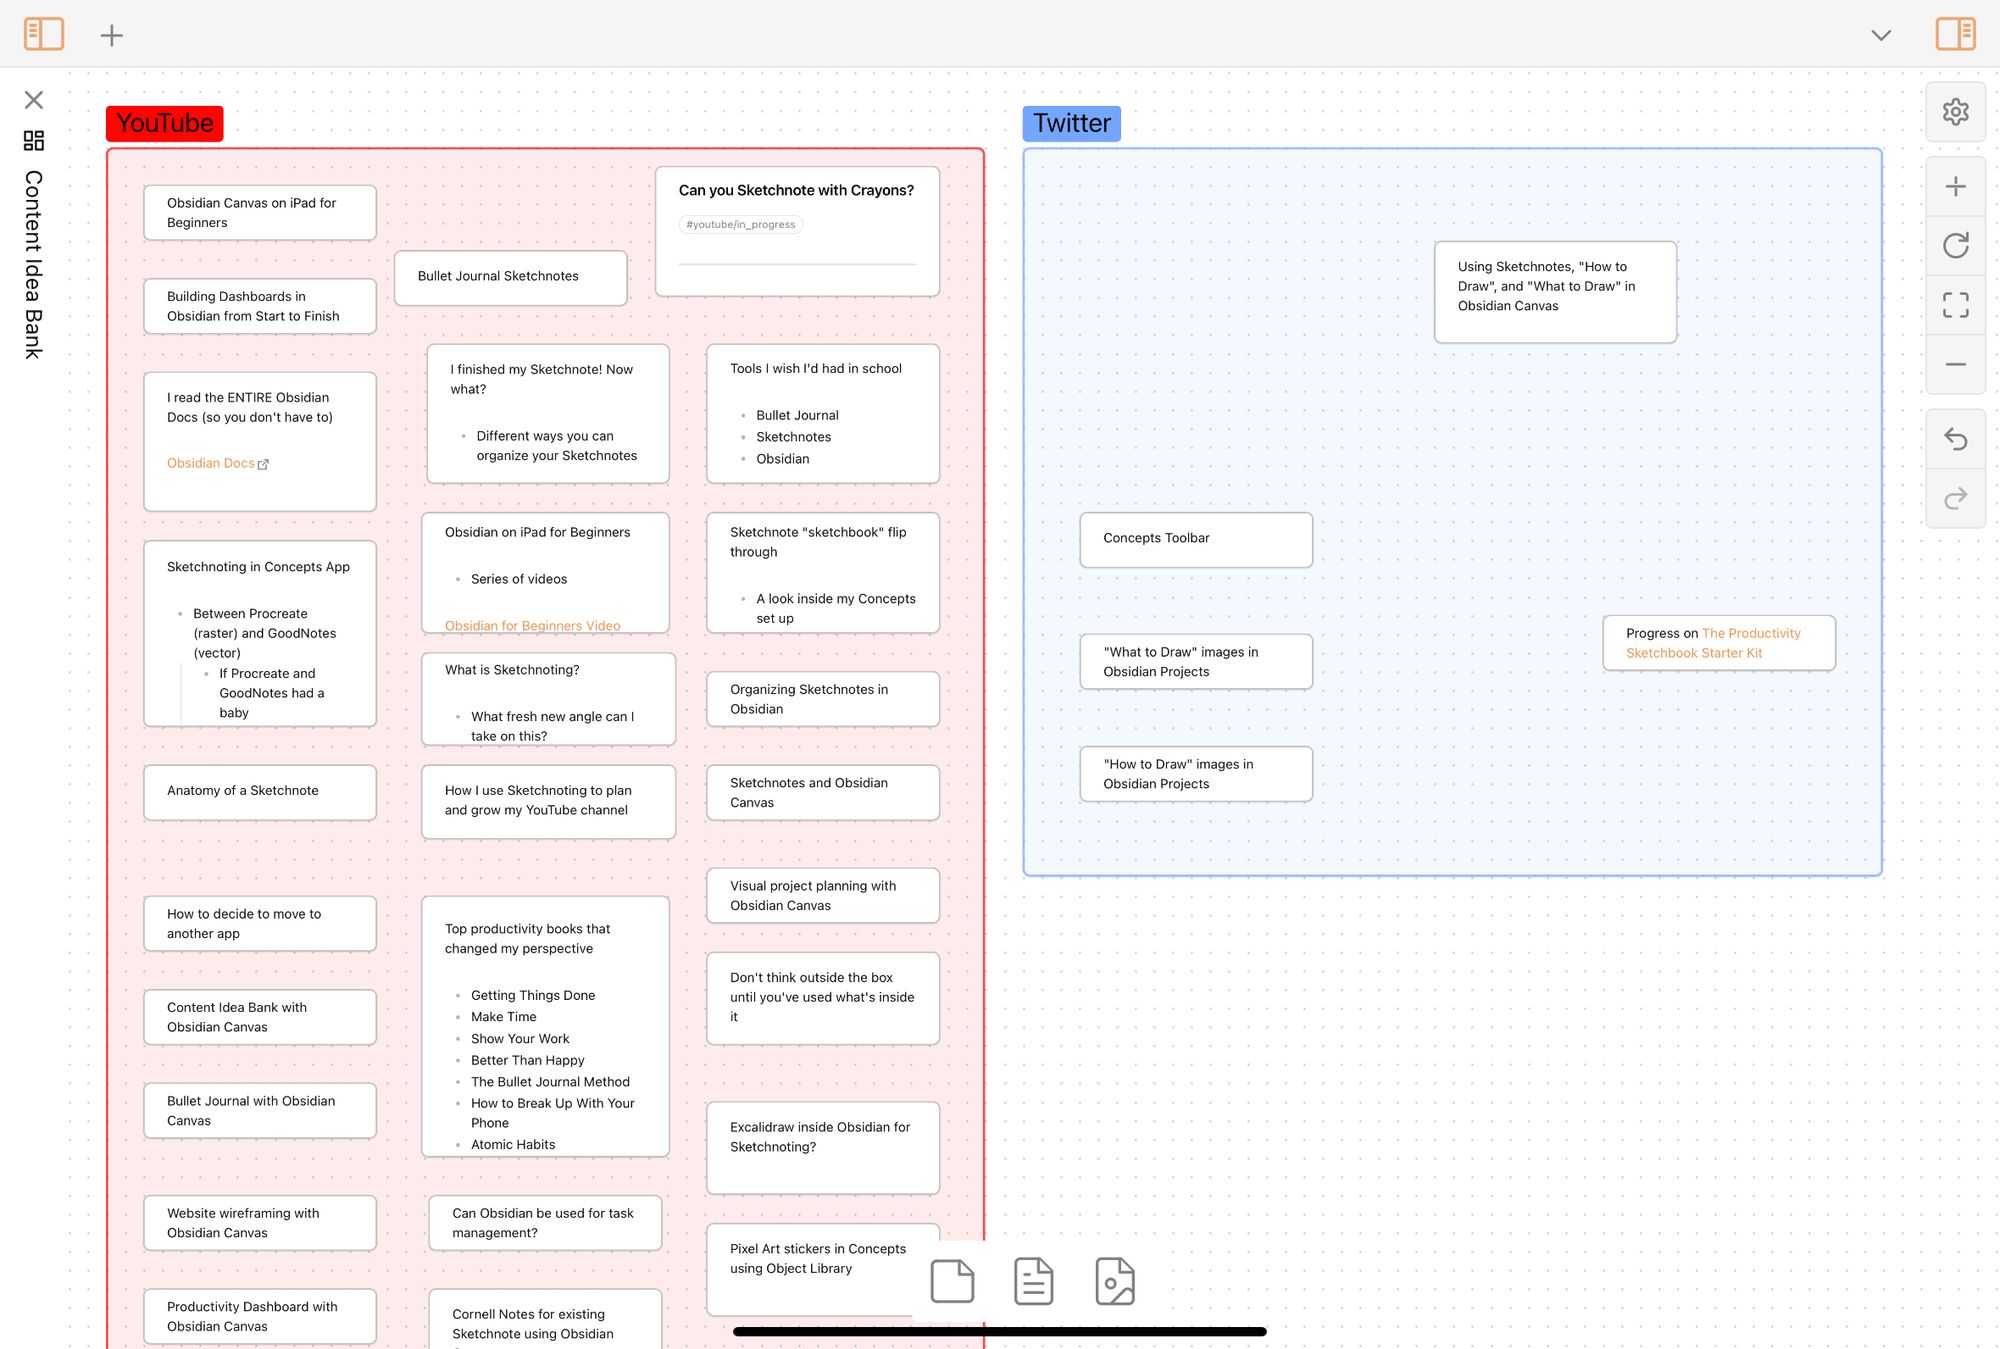
Task: Click the #youtube/in_progress tag
Action: pyautogui.click(x=741, y=224)
